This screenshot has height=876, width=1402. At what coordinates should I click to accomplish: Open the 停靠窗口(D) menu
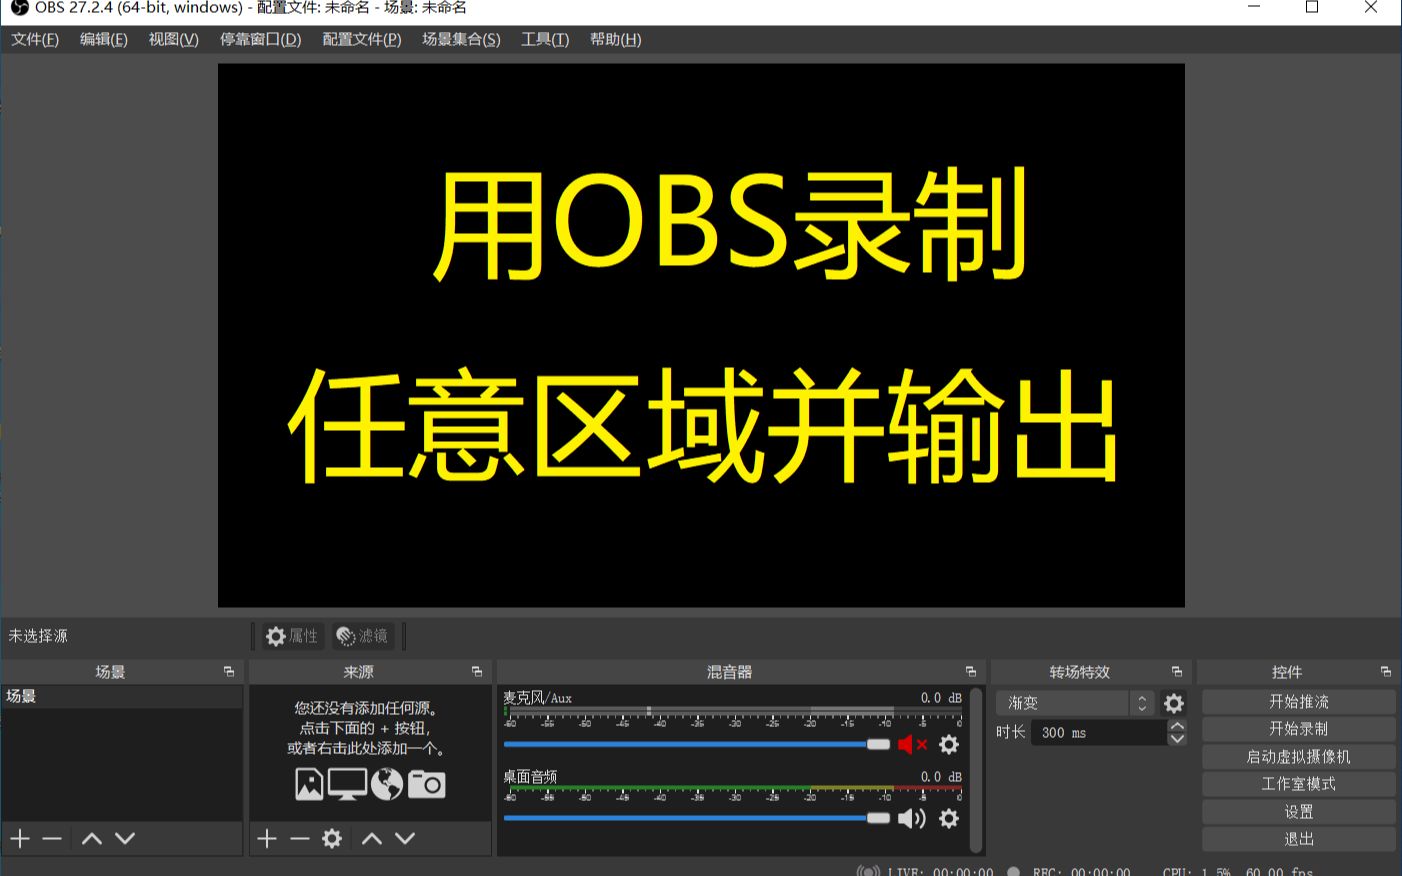coord(260,39)
